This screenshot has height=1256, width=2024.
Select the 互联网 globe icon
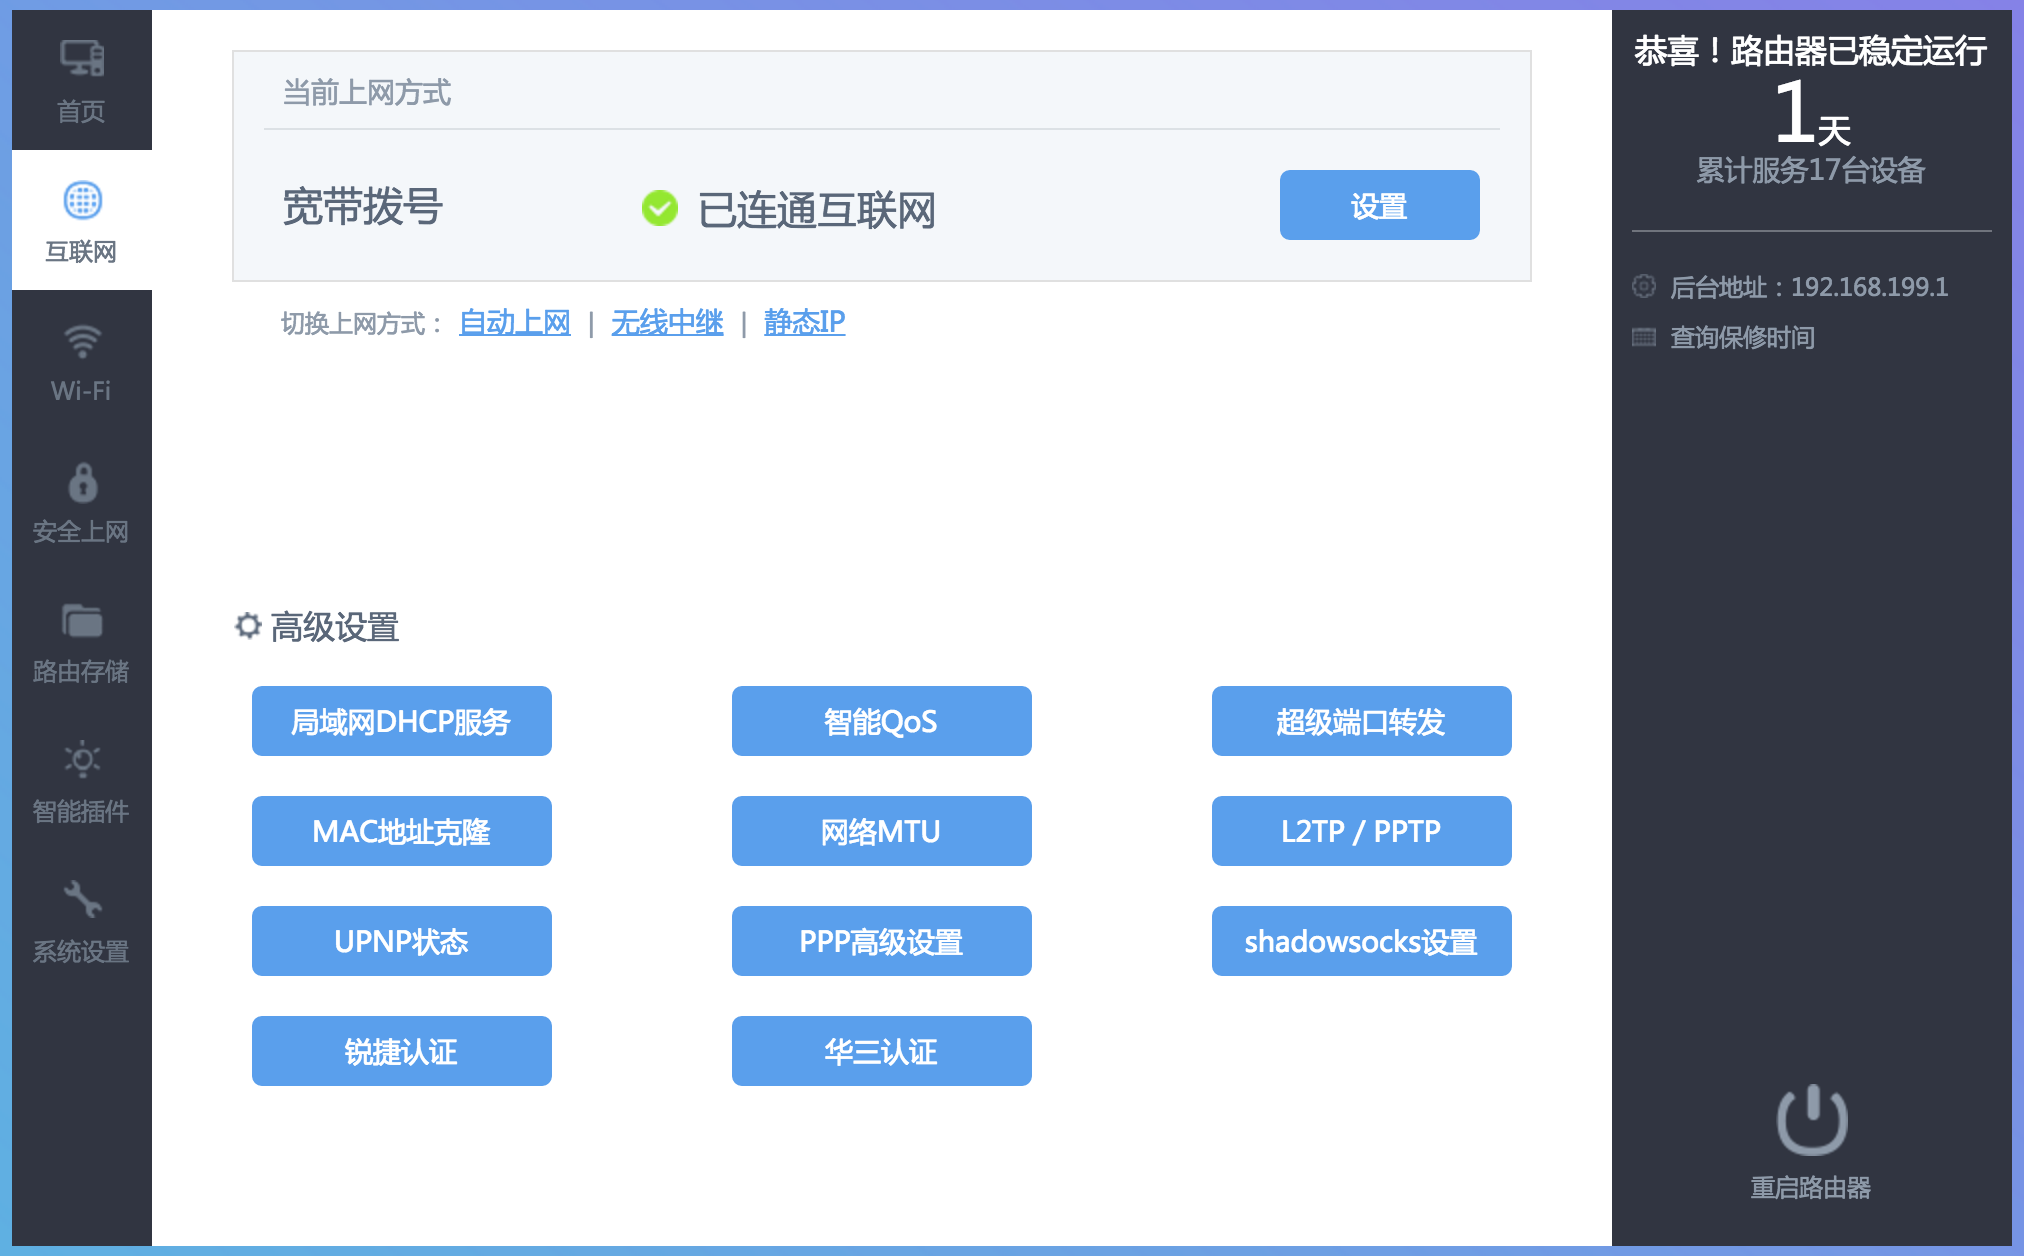(x=82, y=201)
